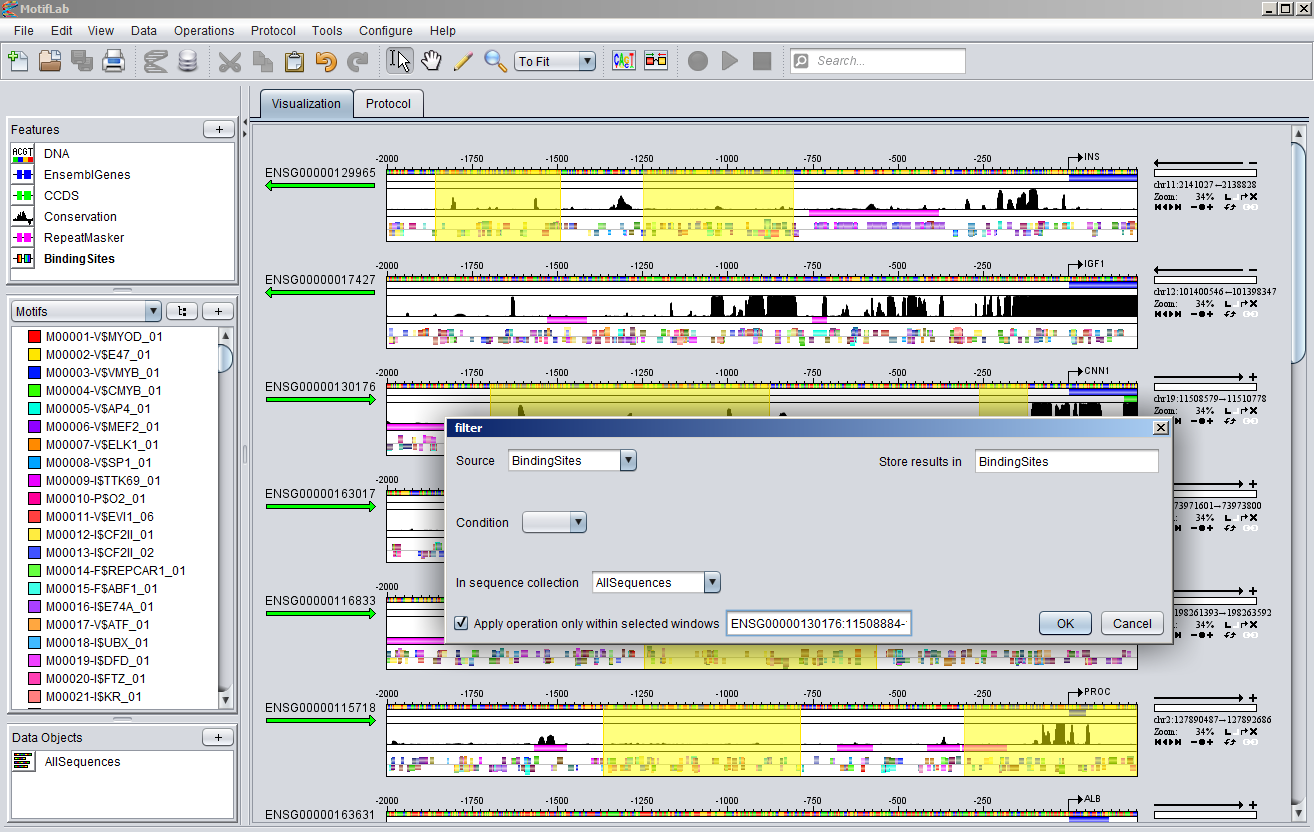Click the green swatch for M00004-V$CMYB_01
The height and width of the screenshot is (832, 1314).
pyautogui.click(x=34, y=391)
